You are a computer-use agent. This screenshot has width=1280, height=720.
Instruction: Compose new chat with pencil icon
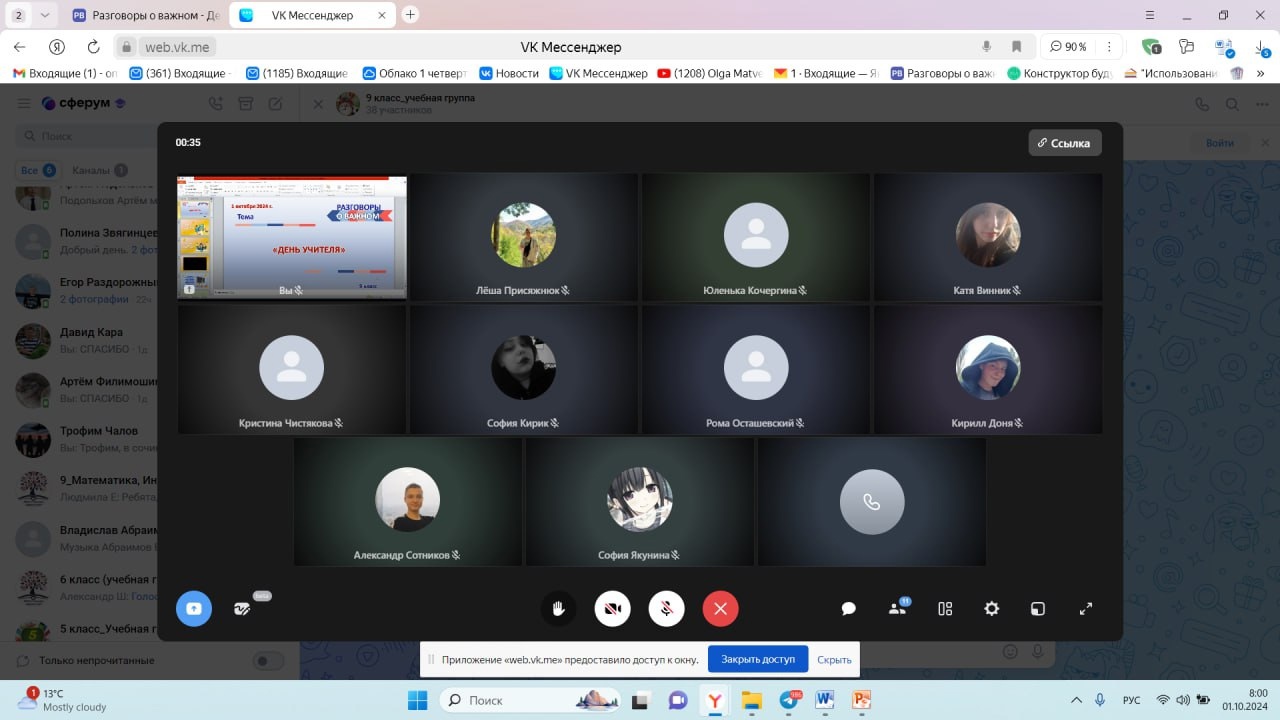coord(275,103)
